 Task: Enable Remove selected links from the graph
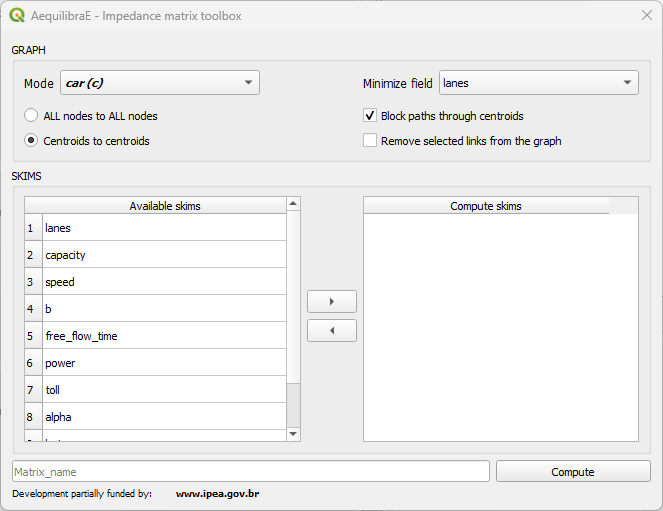[x=370, y=141]
